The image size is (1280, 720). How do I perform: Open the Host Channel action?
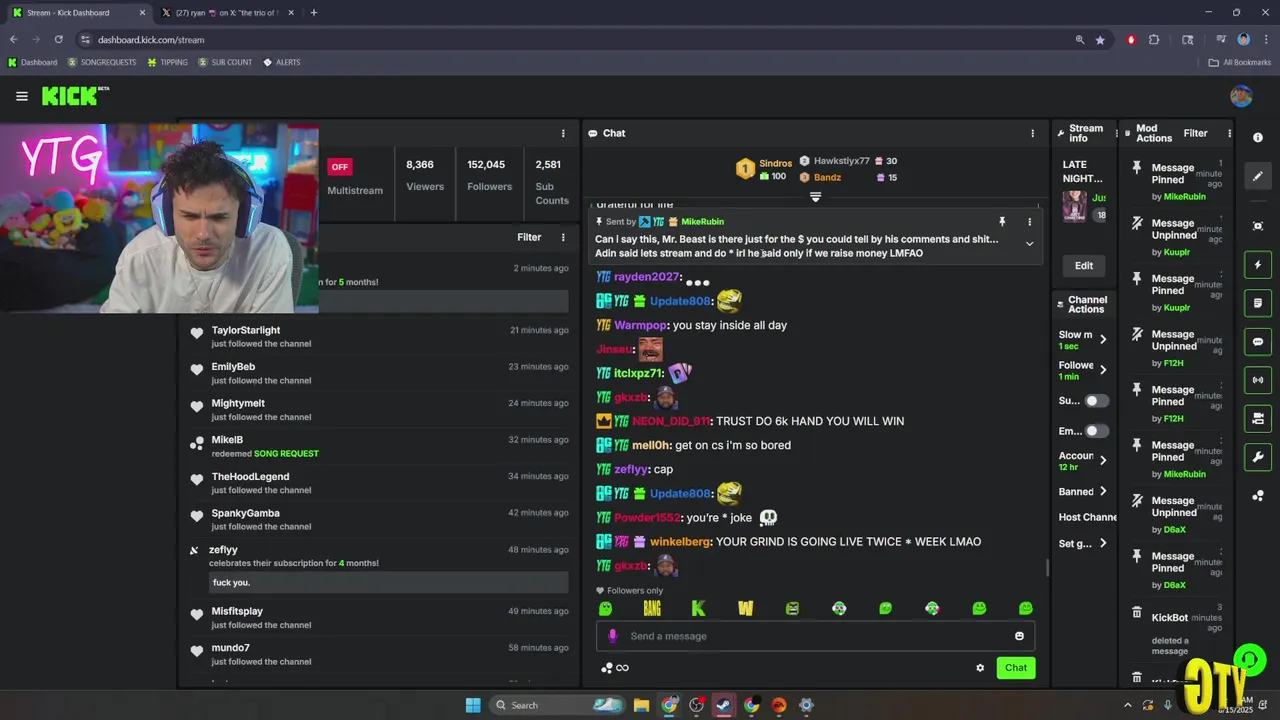1087,517
